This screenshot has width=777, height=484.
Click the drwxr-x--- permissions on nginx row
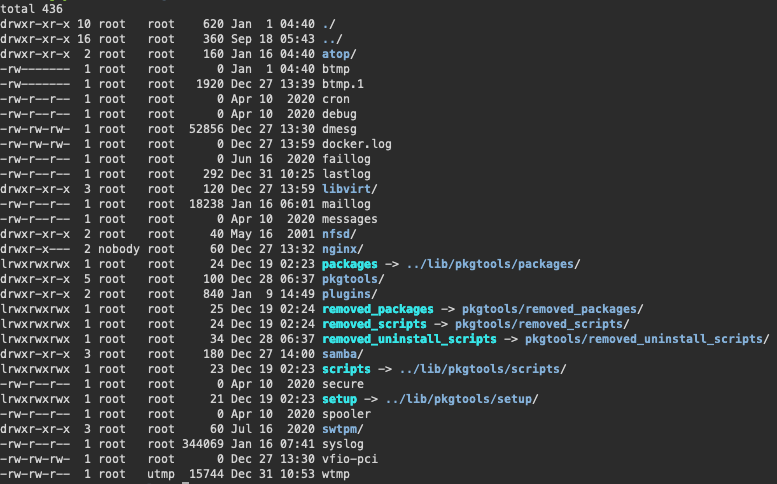click(35, 249)
